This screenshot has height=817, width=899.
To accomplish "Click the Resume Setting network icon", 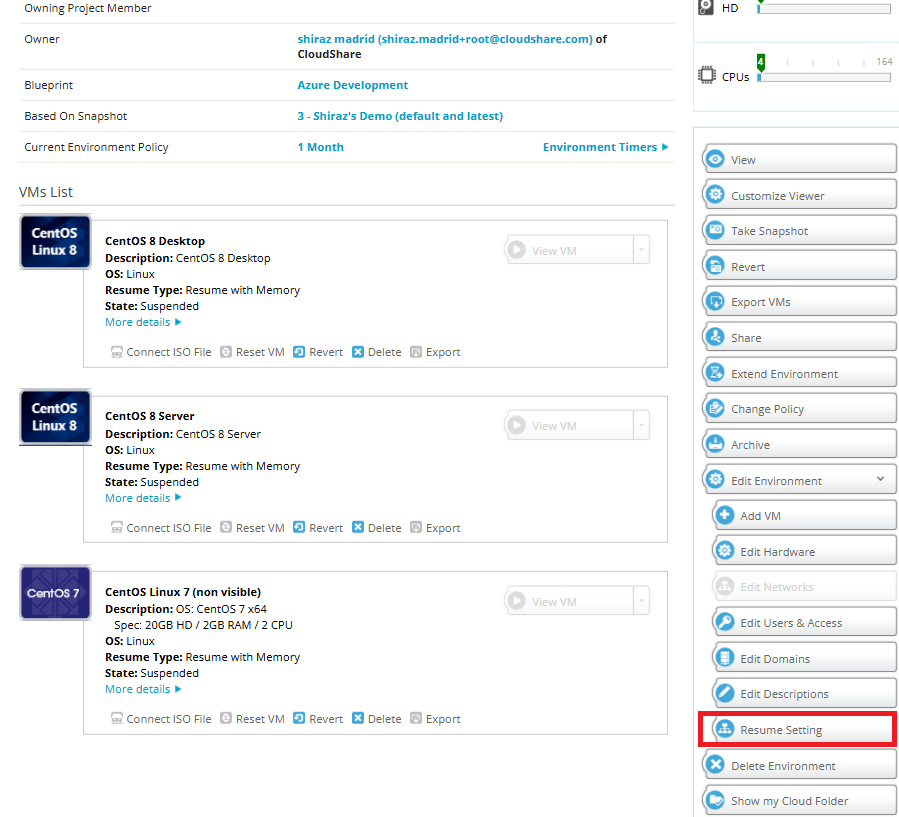I will (x=725, y=729).
